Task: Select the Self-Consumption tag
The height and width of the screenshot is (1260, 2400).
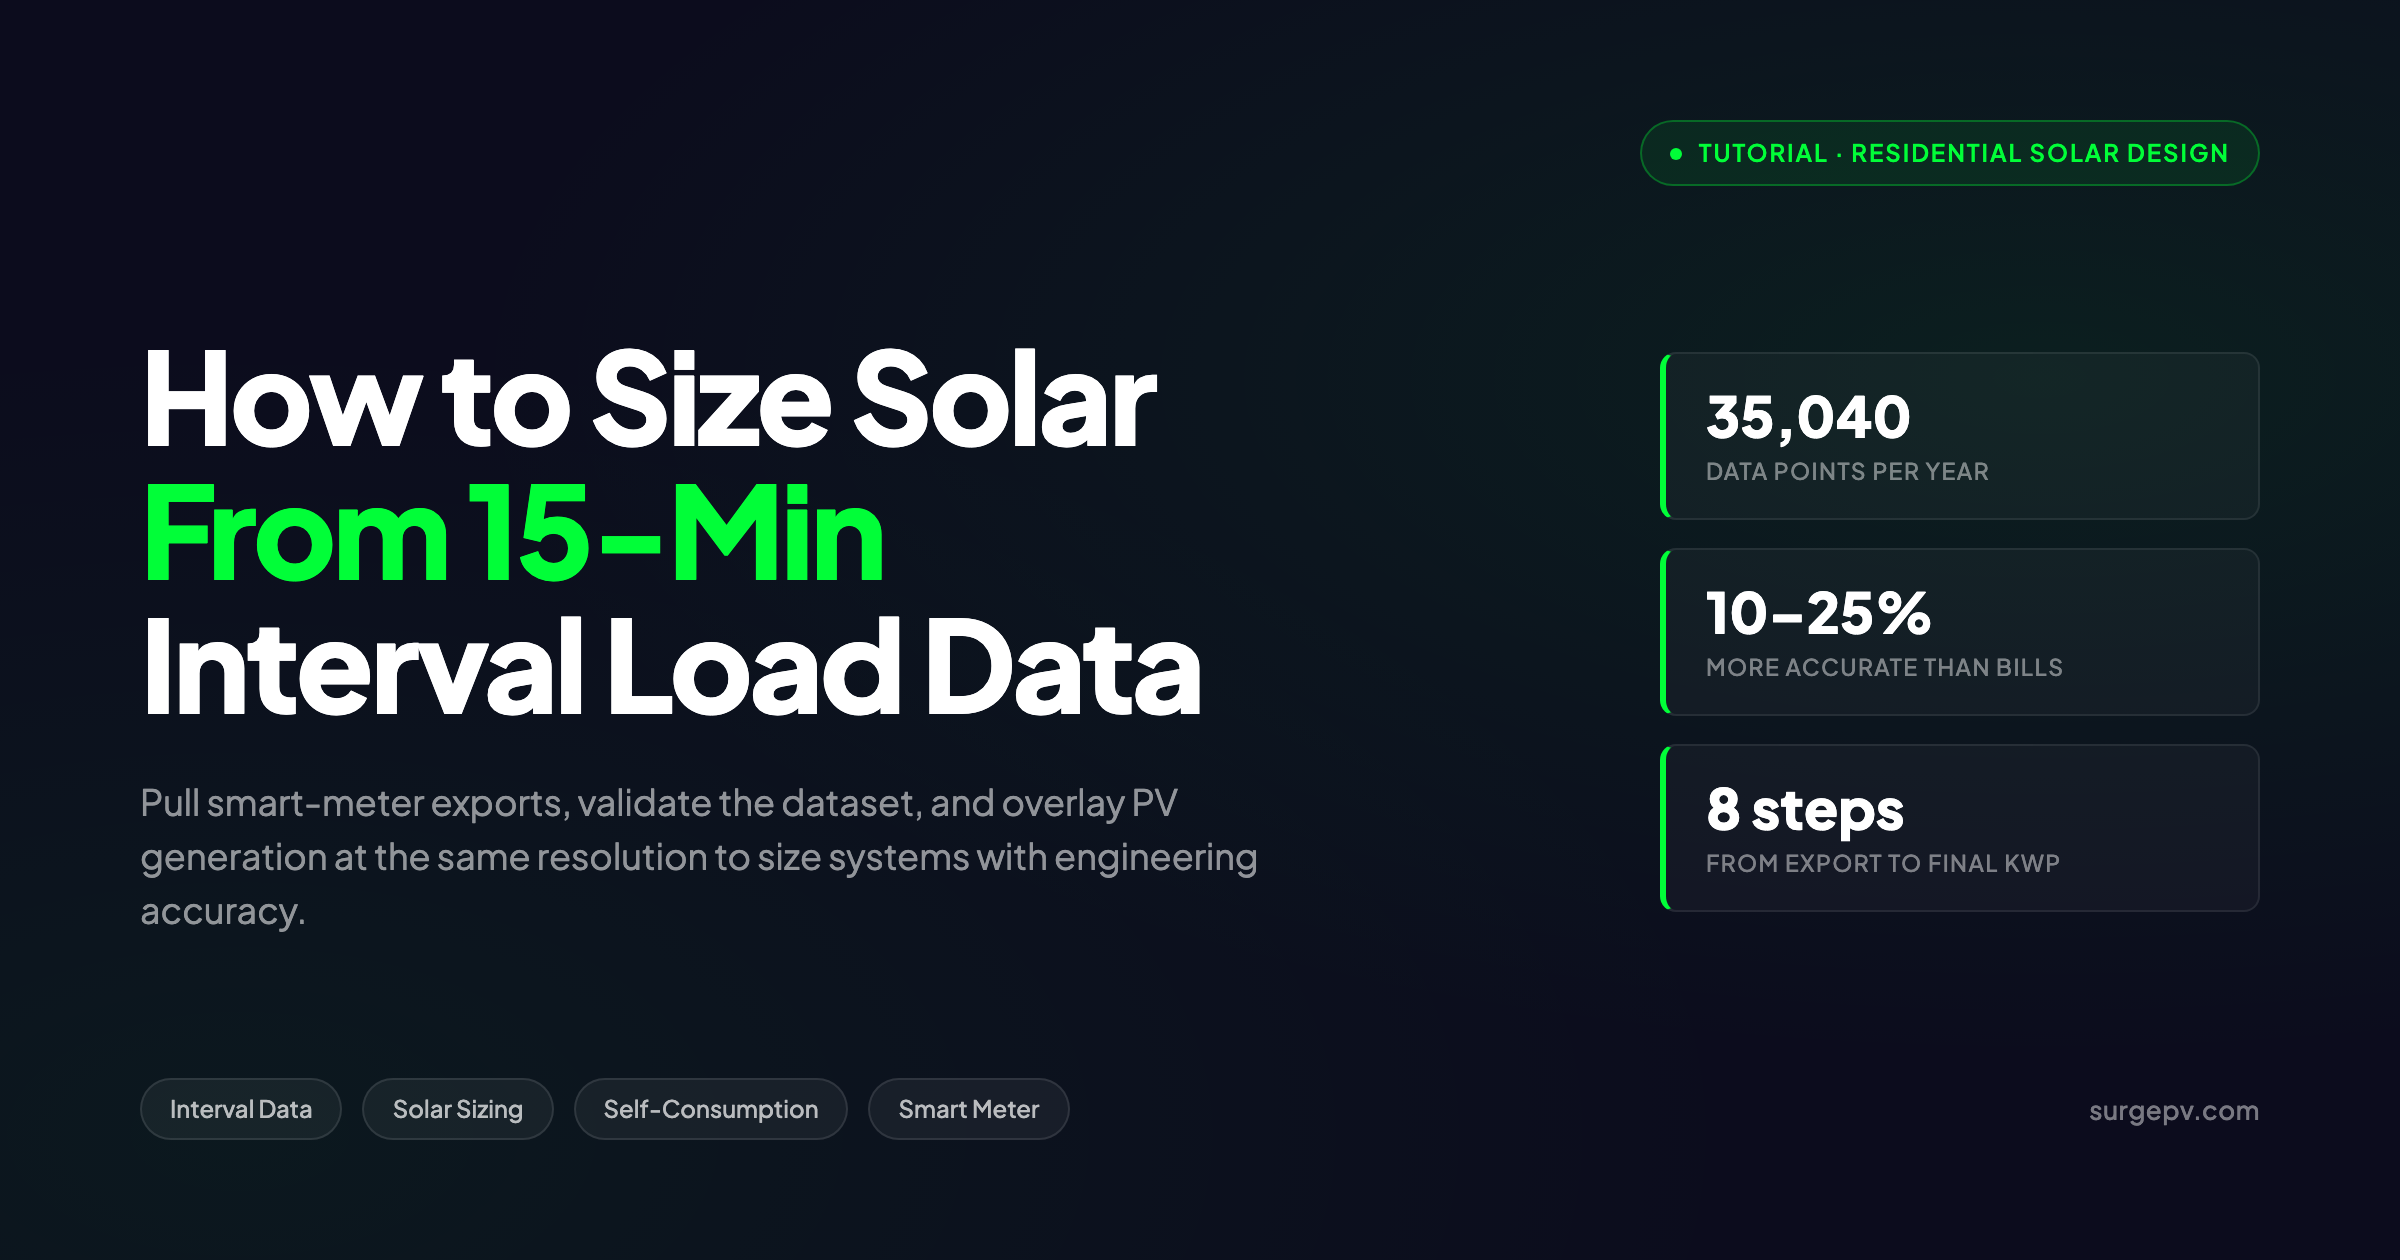Action: click(x=711, y=1109)
